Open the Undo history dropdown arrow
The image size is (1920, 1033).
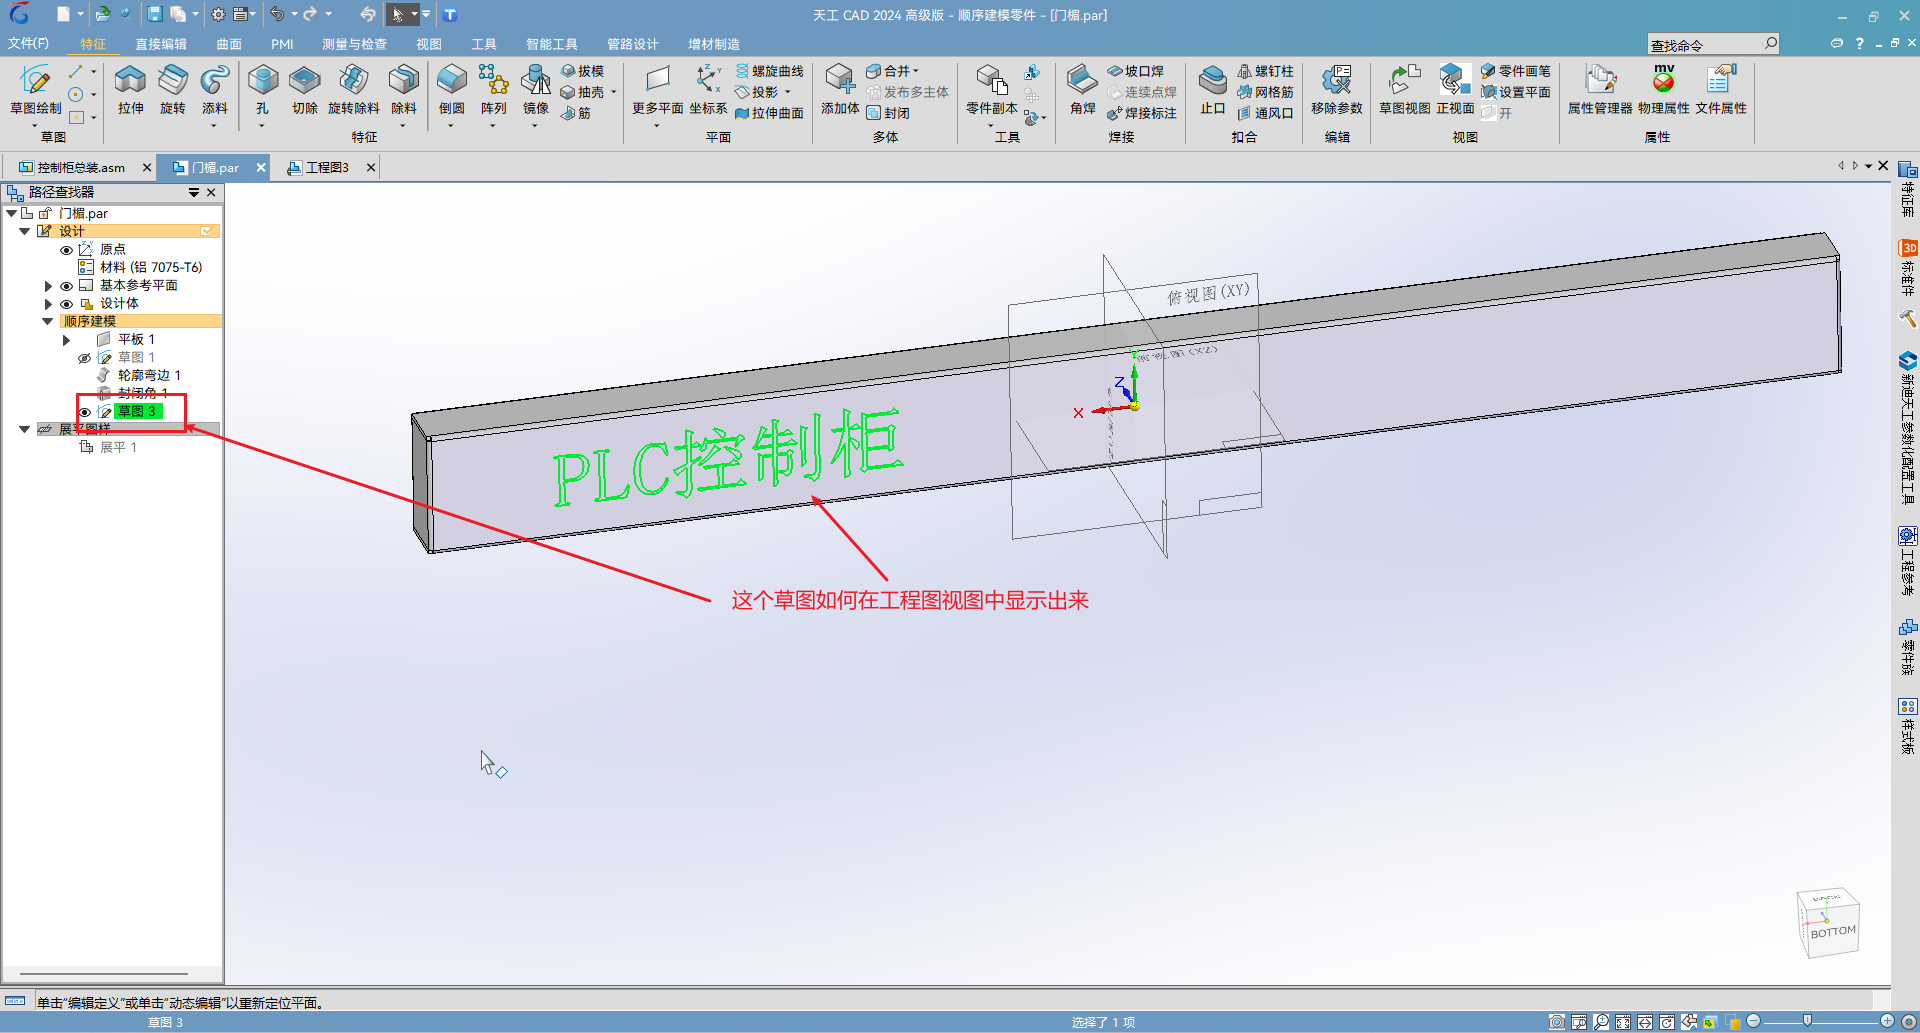[294, 14]
